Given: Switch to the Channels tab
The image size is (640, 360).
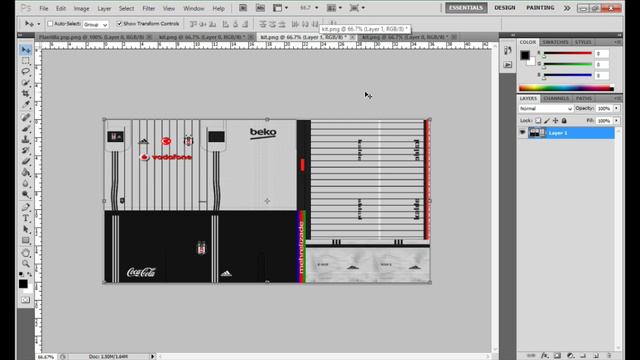Looking at the screenshot, I should tap(556, 98).
